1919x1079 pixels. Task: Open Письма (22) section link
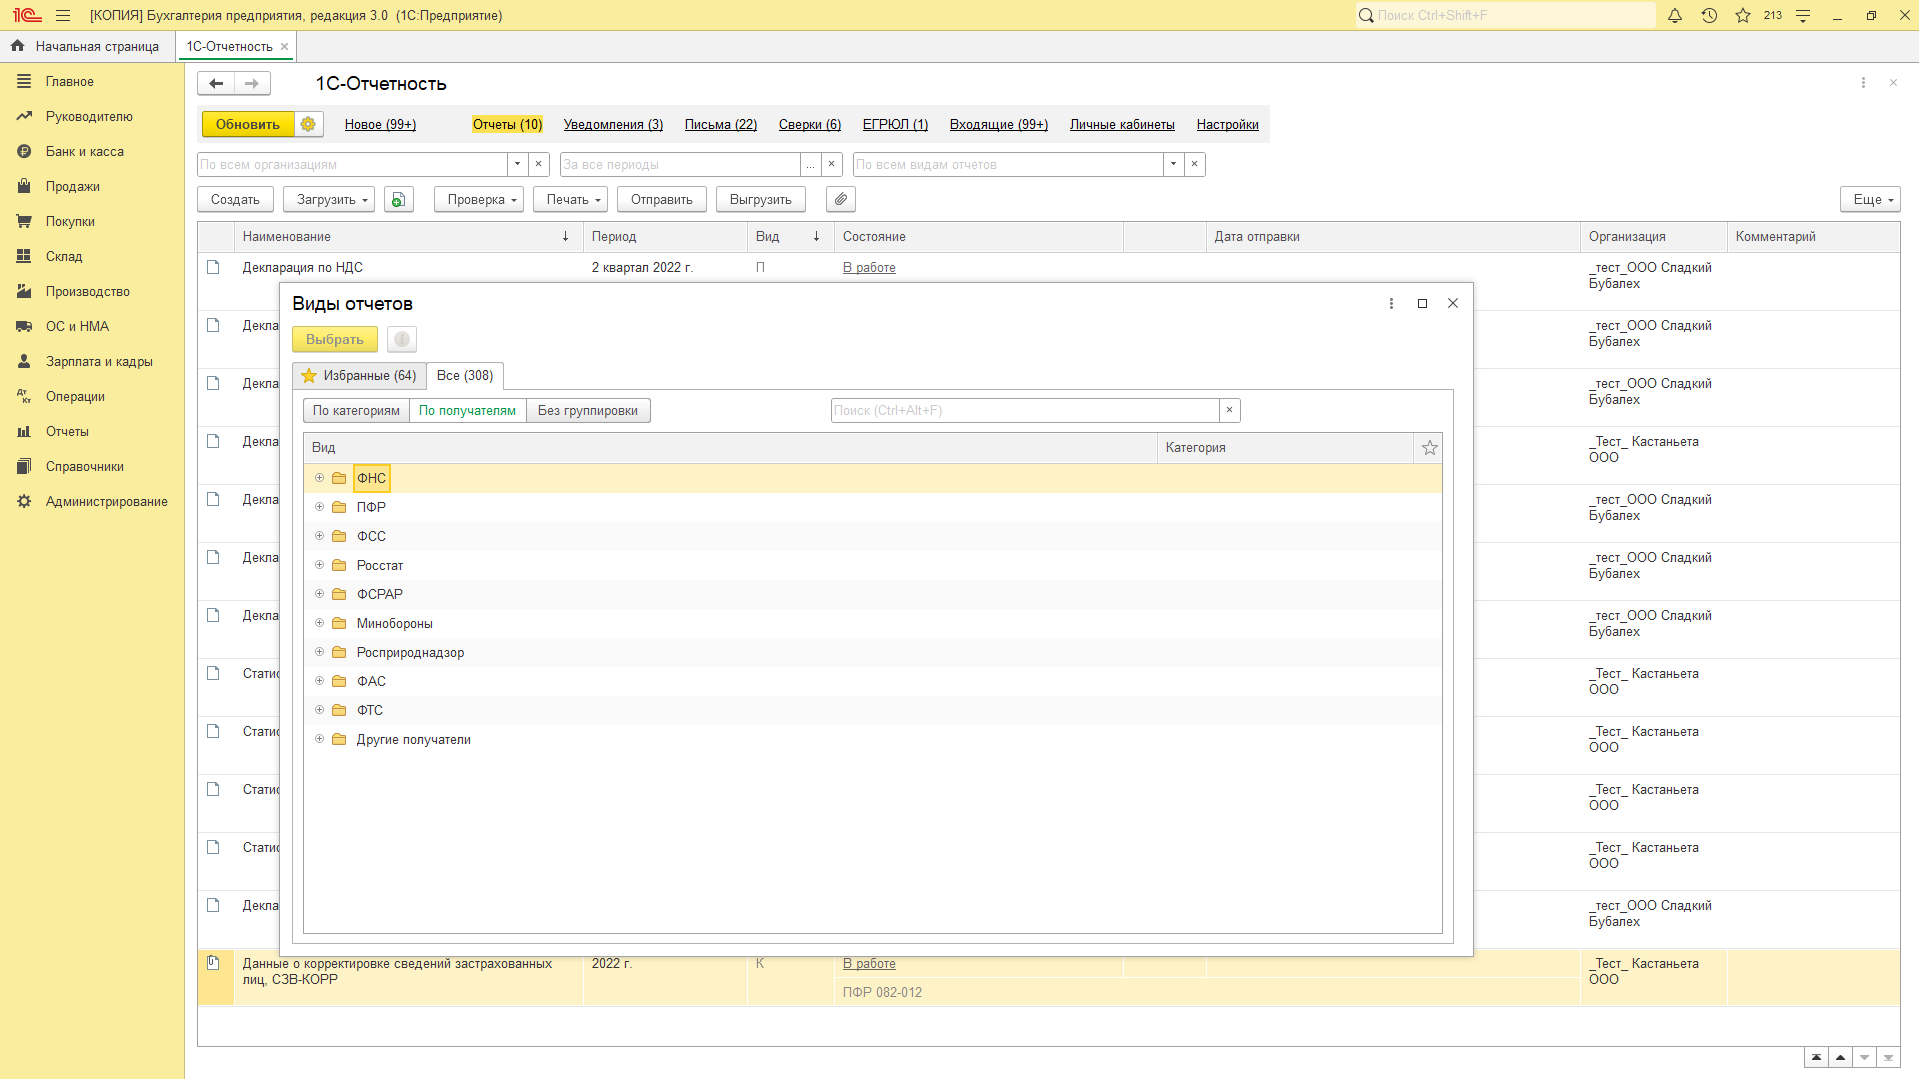(721, 125)
